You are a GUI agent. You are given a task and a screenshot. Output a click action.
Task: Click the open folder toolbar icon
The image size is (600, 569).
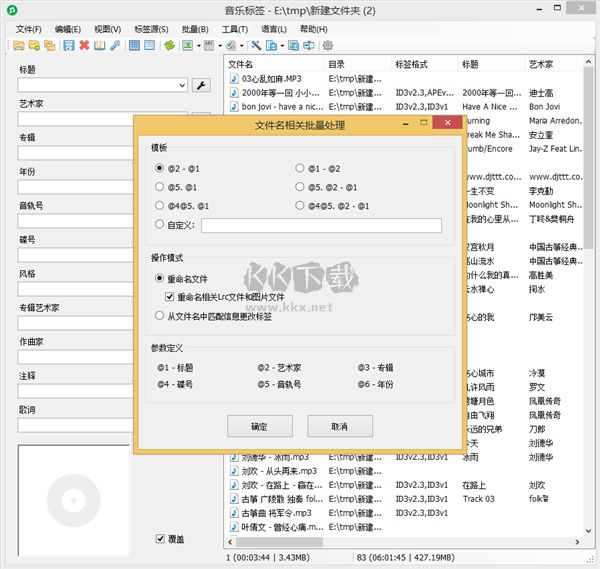(x=18, y=46)
